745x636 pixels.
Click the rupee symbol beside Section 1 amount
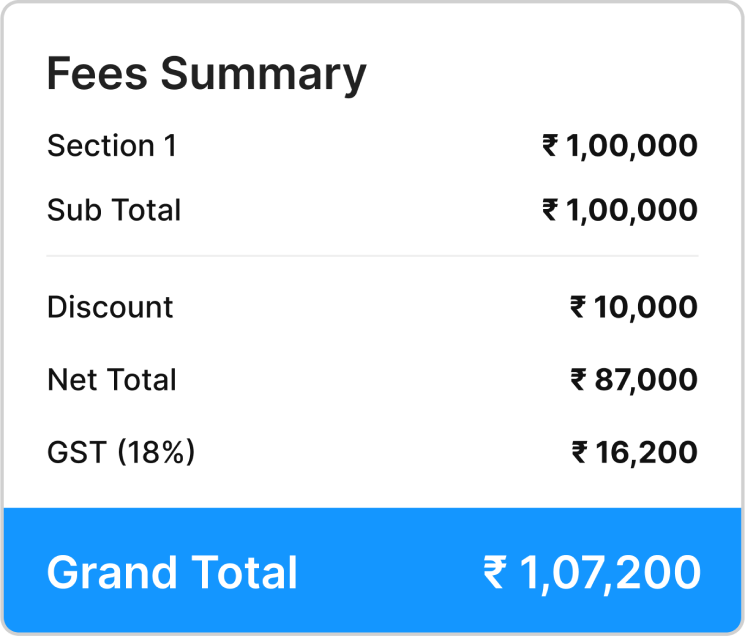pyautogui.click(x=550, y=145)
